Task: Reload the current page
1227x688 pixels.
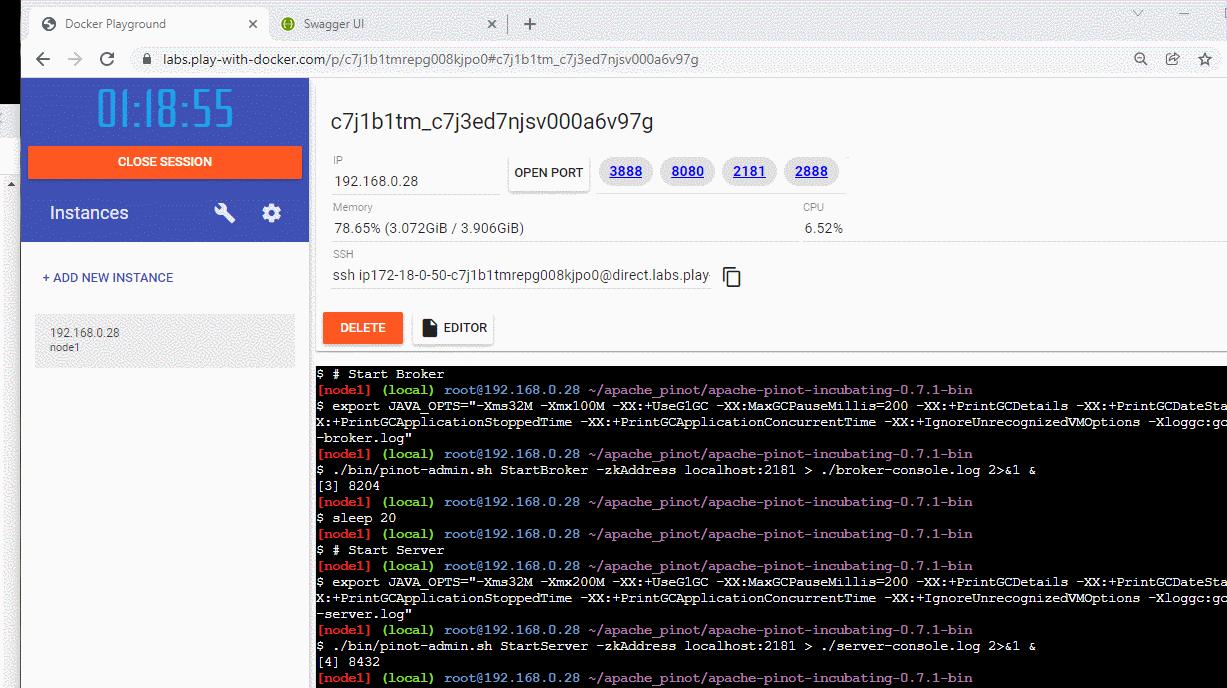Action: [x=107, y=59]
